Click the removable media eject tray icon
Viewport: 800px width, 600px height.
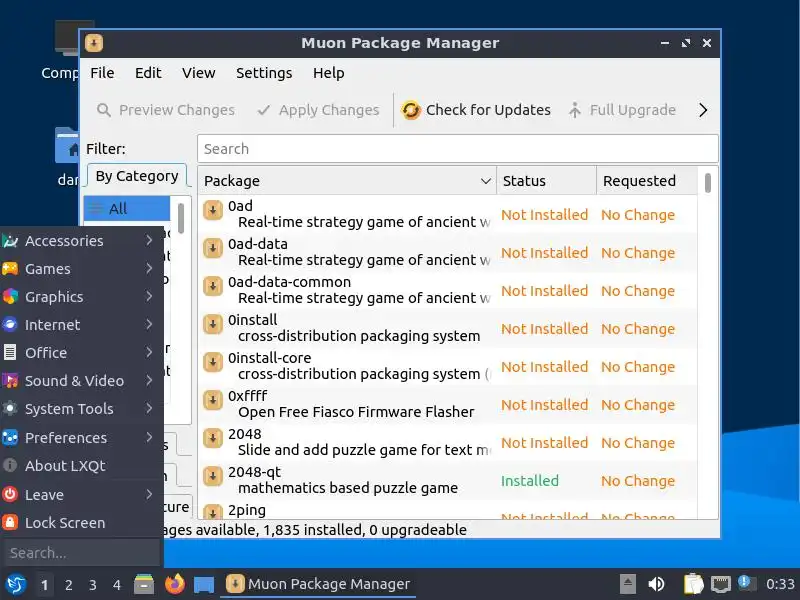[628, 584]
